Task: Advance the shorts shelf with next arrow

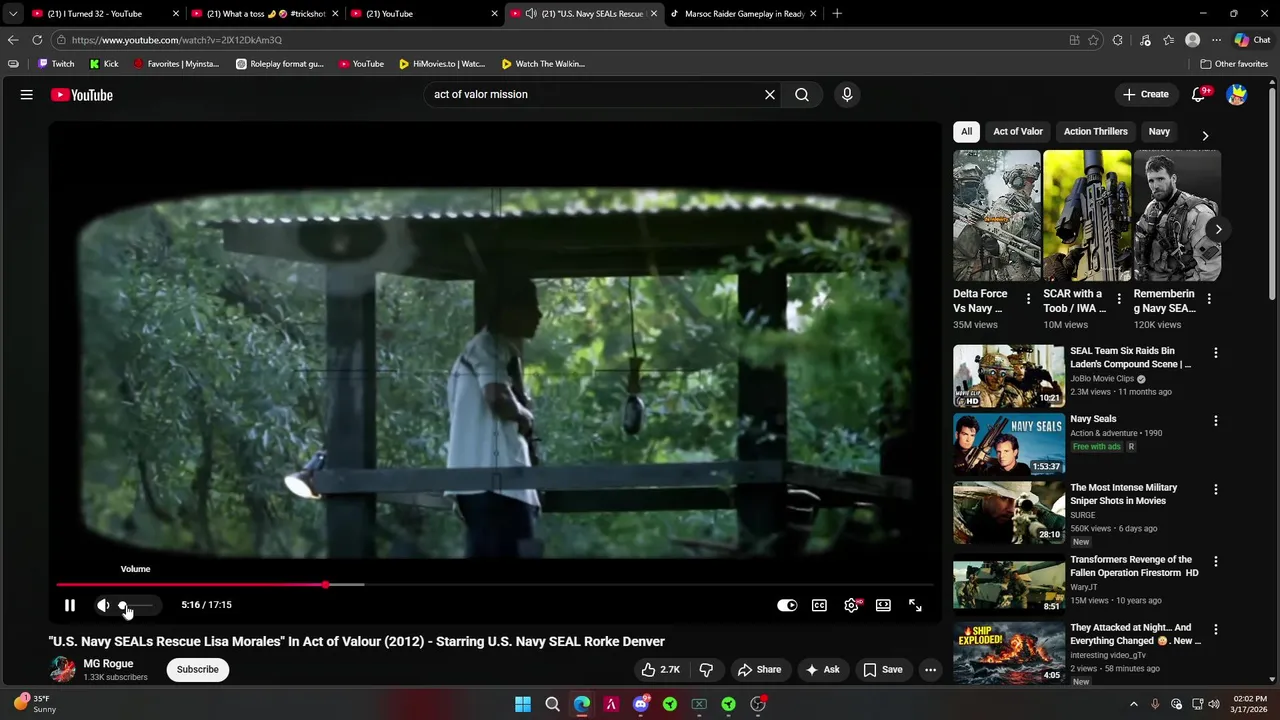Action: (1218, 229)
